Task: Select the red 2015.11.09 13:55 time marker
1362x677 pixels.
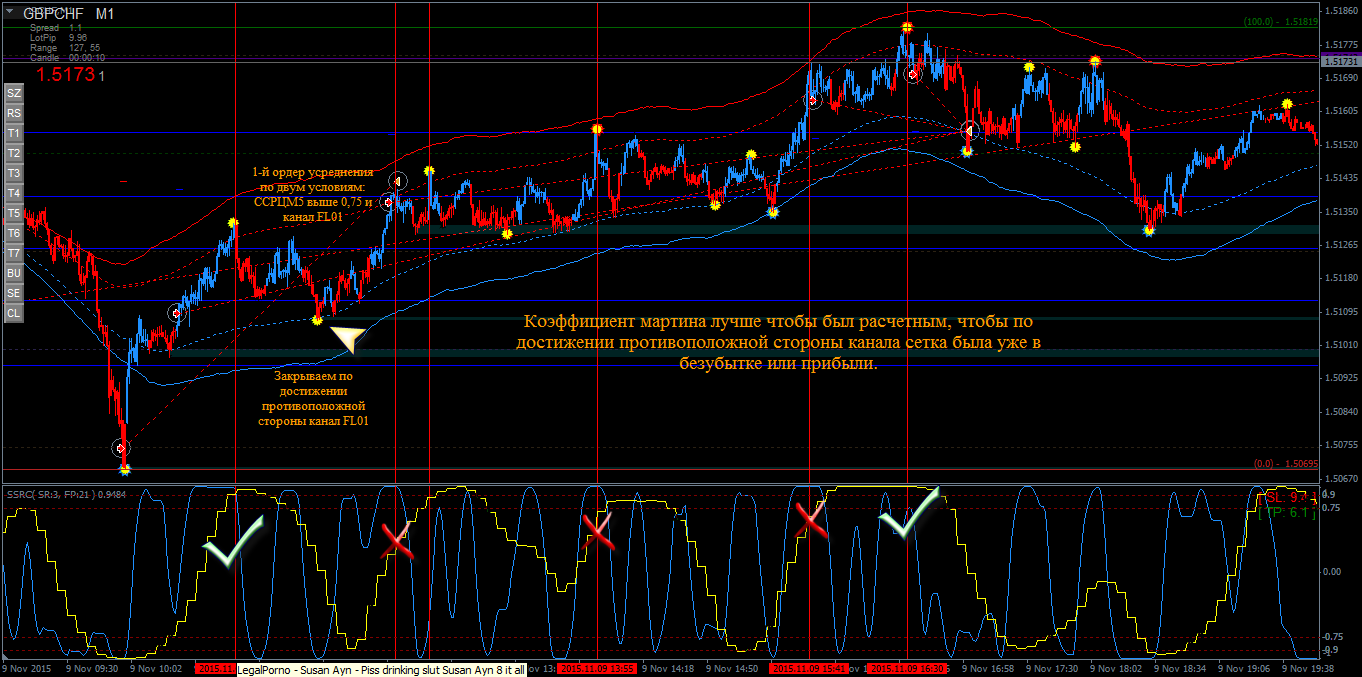Action: (x=597, y=668)
